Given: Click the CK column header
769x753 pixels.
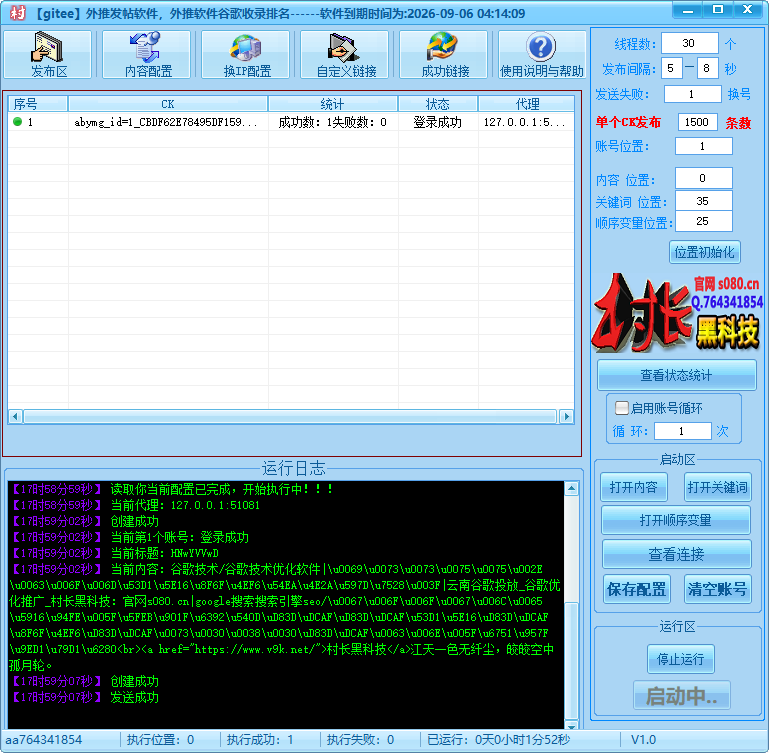Looking at the screenshot, I should 168,104.
